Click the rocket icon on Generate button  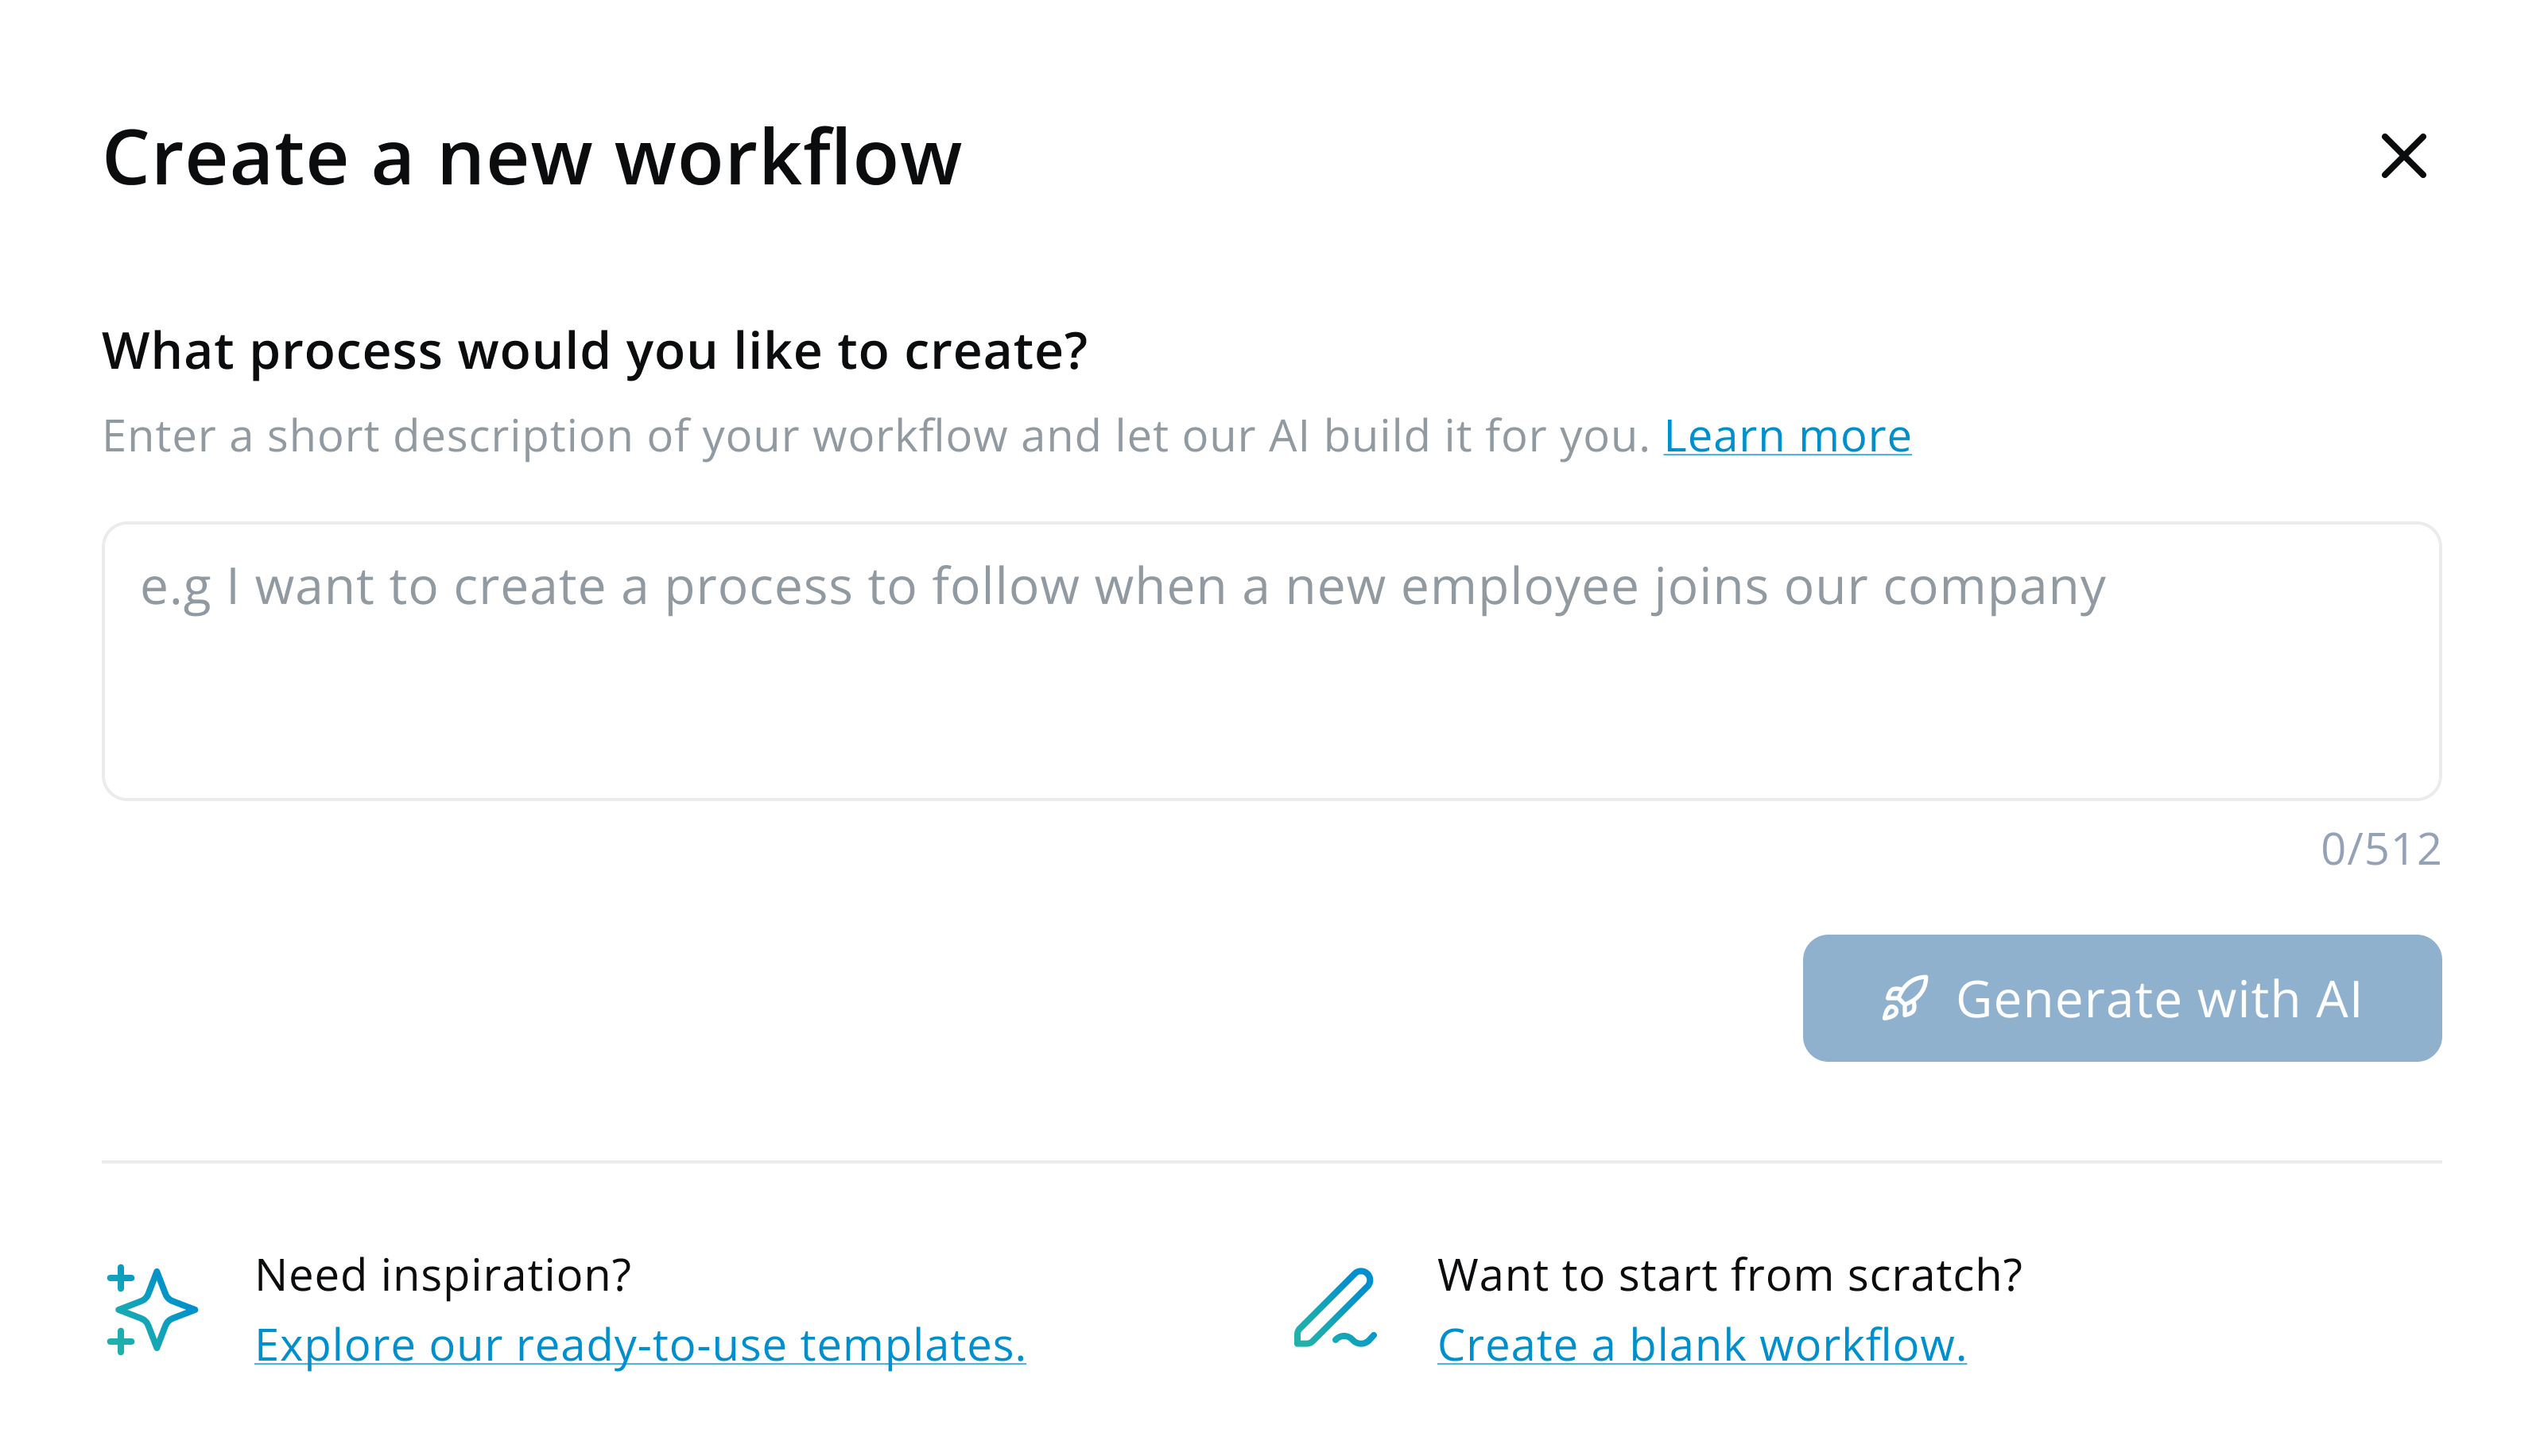pyautogui.click(x=1904, y=998)
